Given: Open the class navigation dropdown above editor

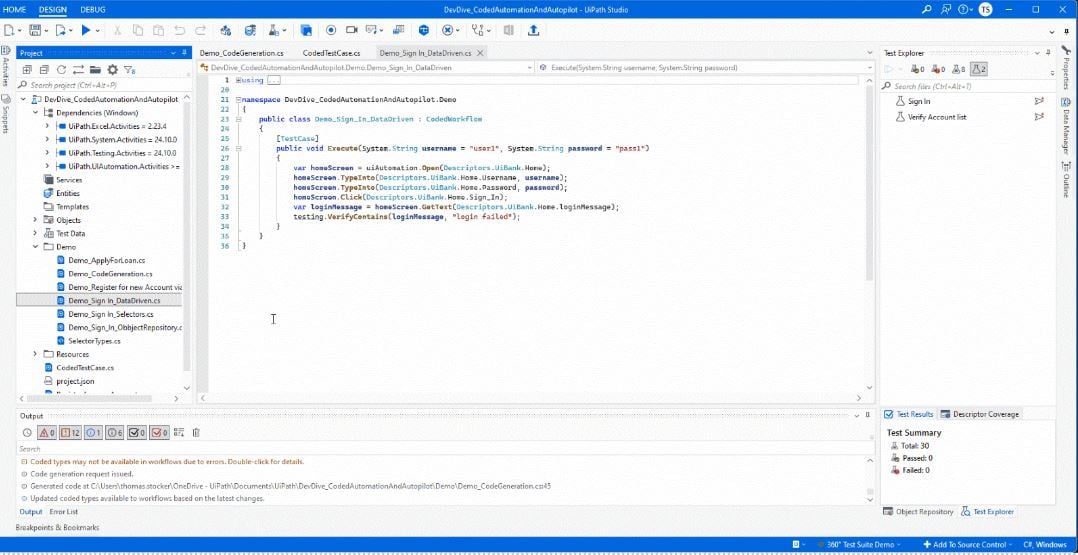Looking at the screenshot, I should (x=529, y=68).
